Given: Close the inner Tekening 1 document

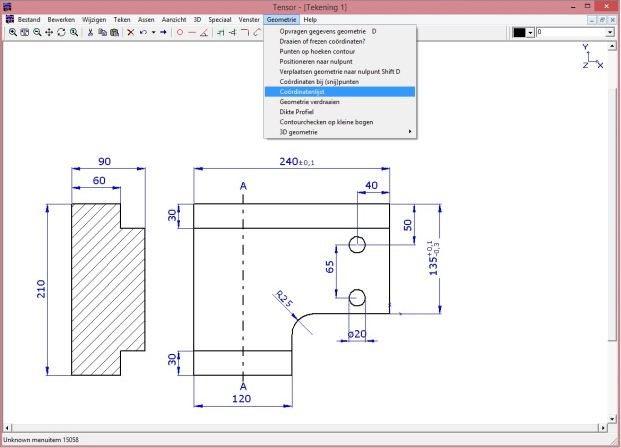Looking at the screenshot, I should [x=613, y=20].
